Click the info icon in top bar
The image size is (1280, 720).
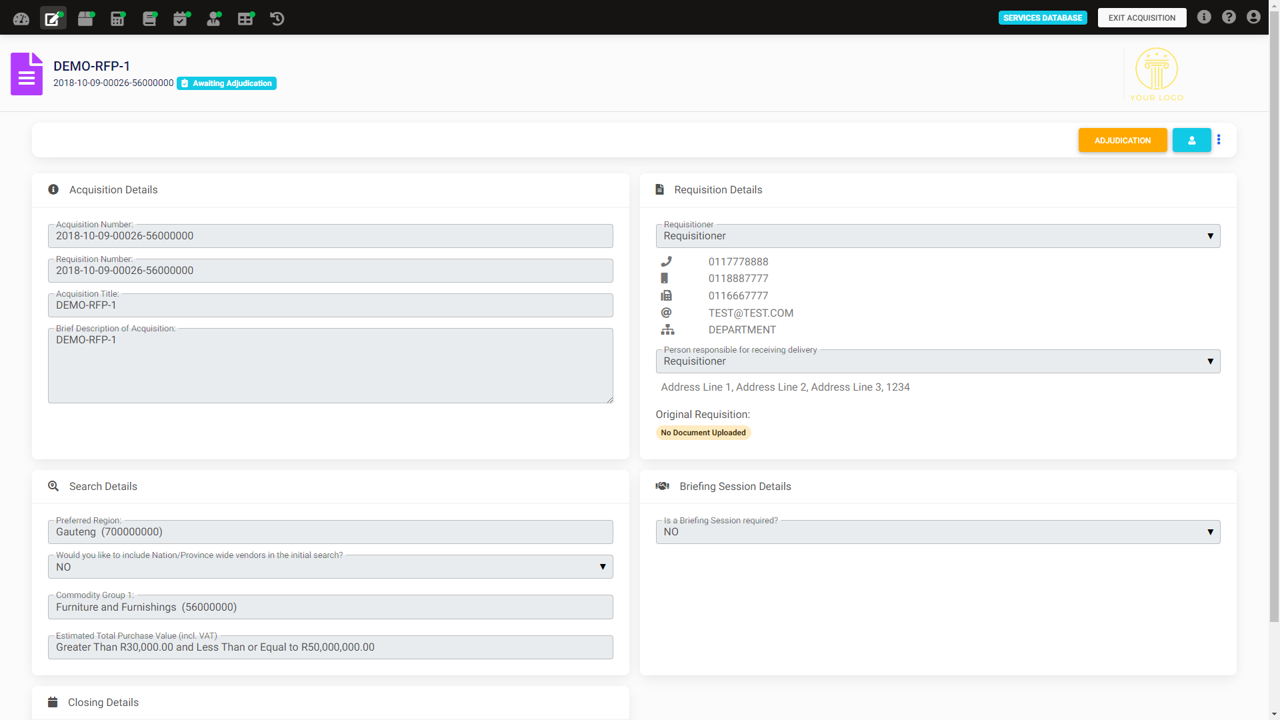tap(1204, 17)
